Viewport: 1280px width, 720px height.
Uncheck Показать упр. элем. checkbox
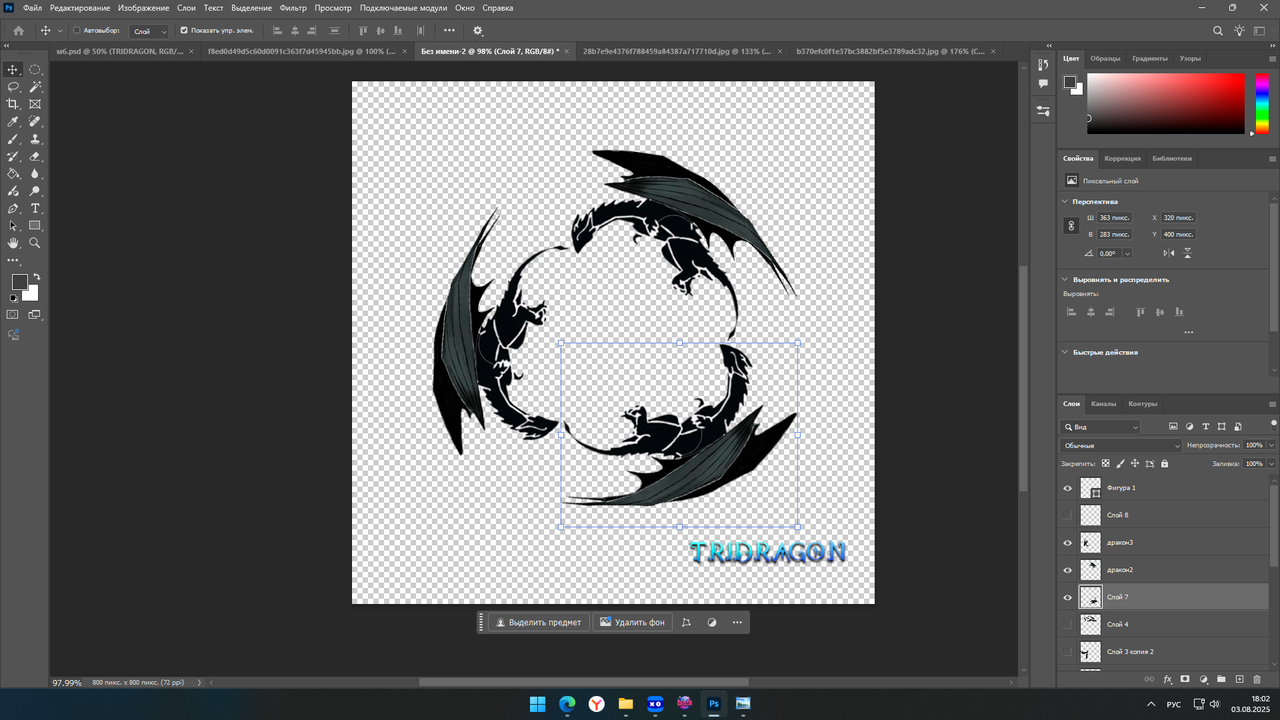(x=183, y=31)
